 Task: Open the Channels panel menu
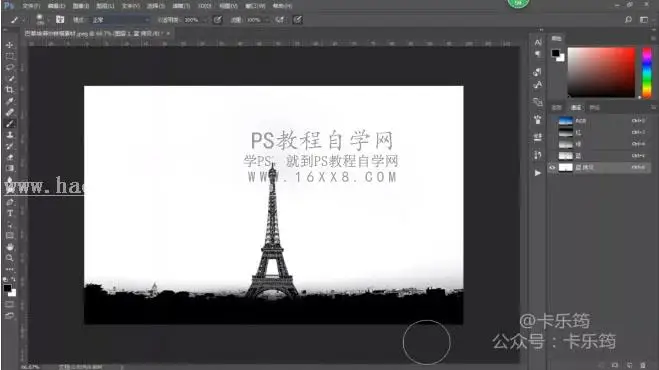click(653, 108)
